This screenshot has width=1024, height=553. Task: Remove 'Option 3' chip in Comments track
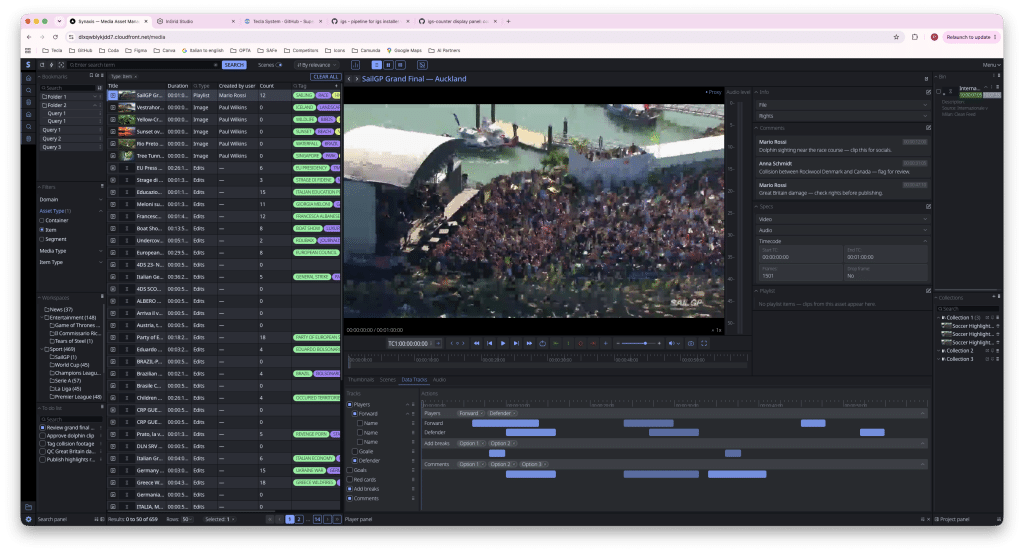coord(545,465)
